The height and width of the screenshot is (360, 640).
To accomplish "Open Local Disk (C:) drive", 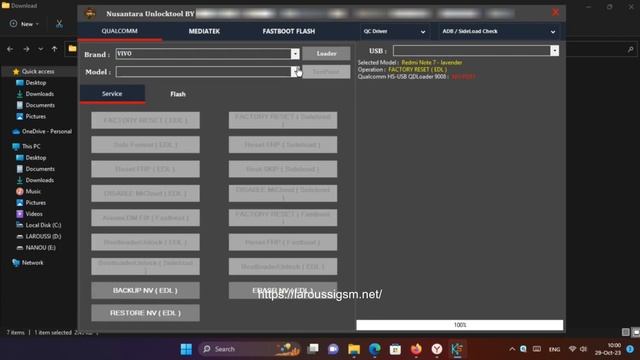I will tap(39, 225).
